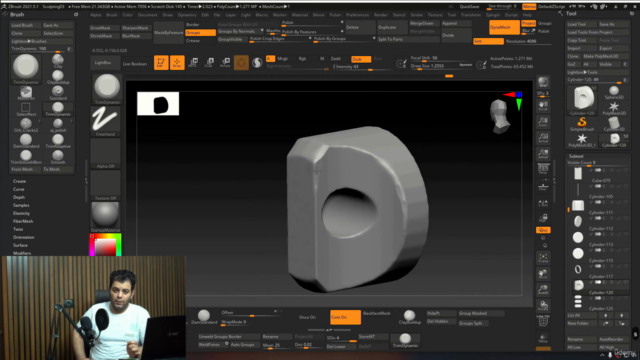Screen dimensions: 640x360
Task: Select the Smooth brush icon
Action: coord(58,157)
